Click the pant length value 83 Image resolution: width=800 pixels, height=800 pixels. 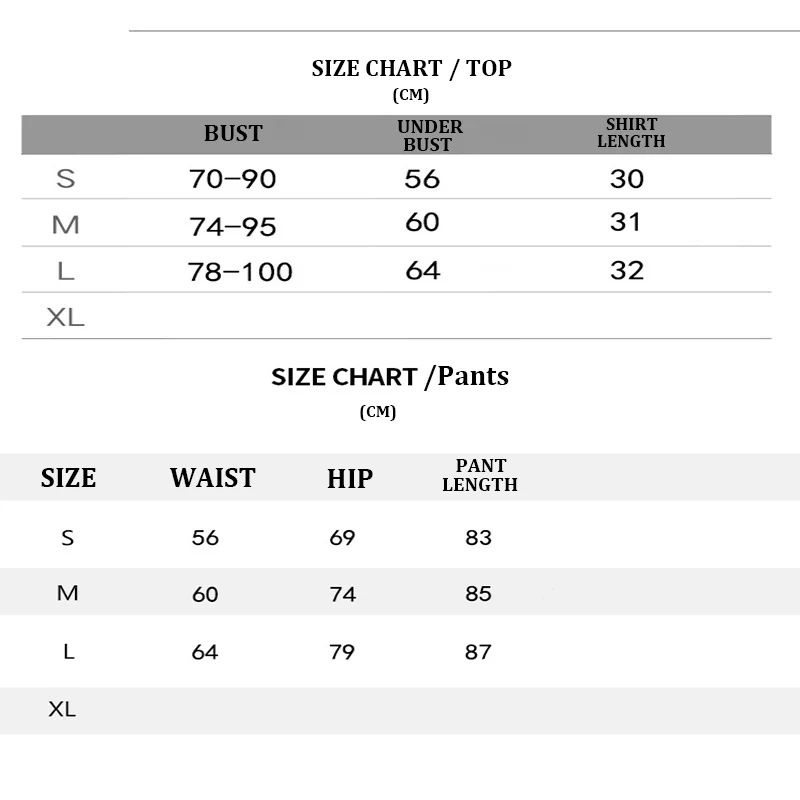(478, 538)
